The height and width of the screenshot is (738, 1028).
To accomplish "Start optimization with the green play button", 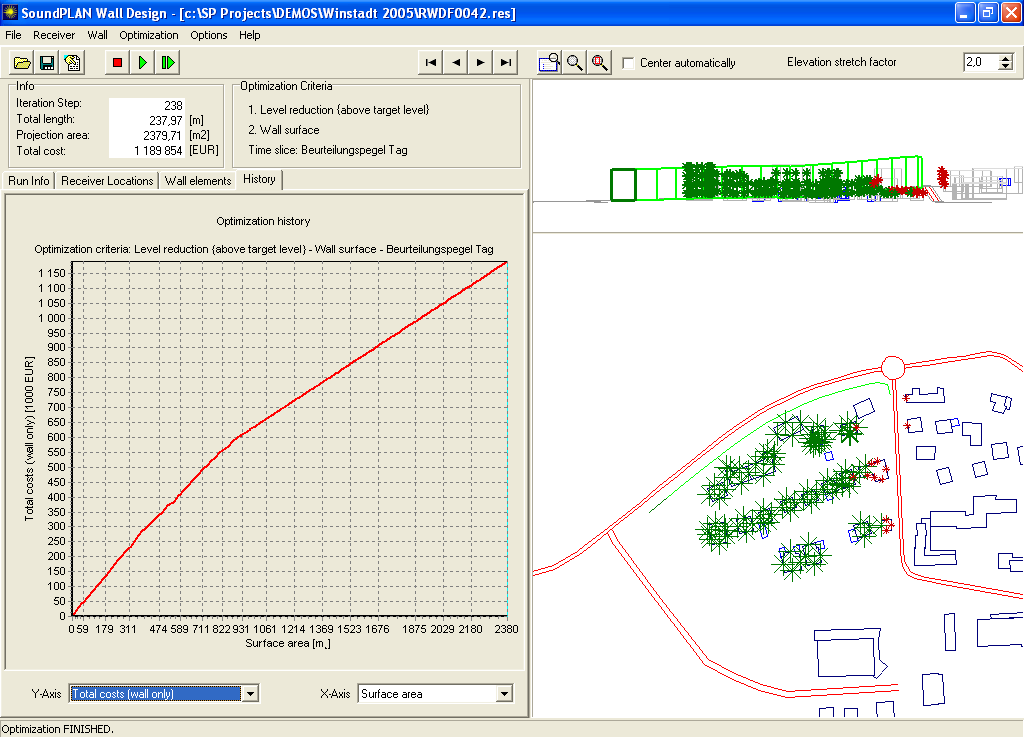I will pyautogui.click(x=142, y=63).
